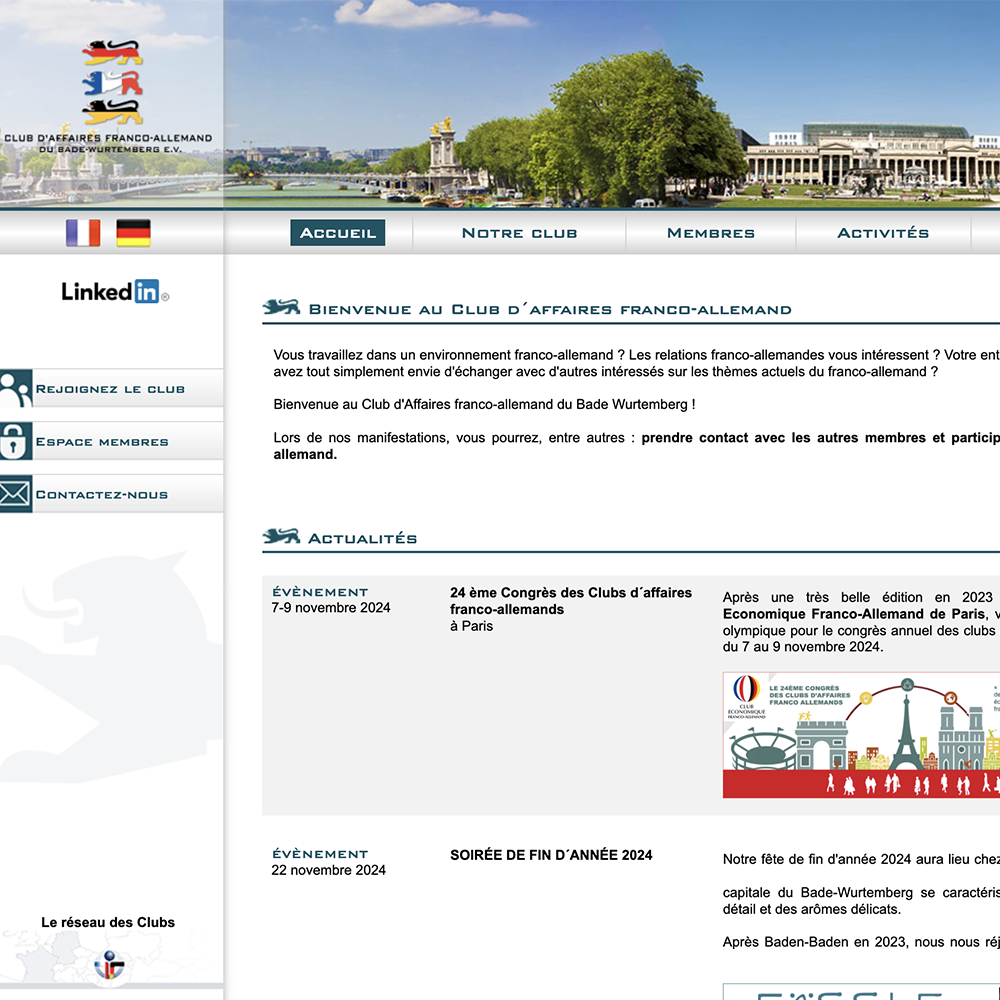Open the Notre club menu
The width and height of the screenshot is (1000, 1000).
pyautogui.click(x=519, y=233)
